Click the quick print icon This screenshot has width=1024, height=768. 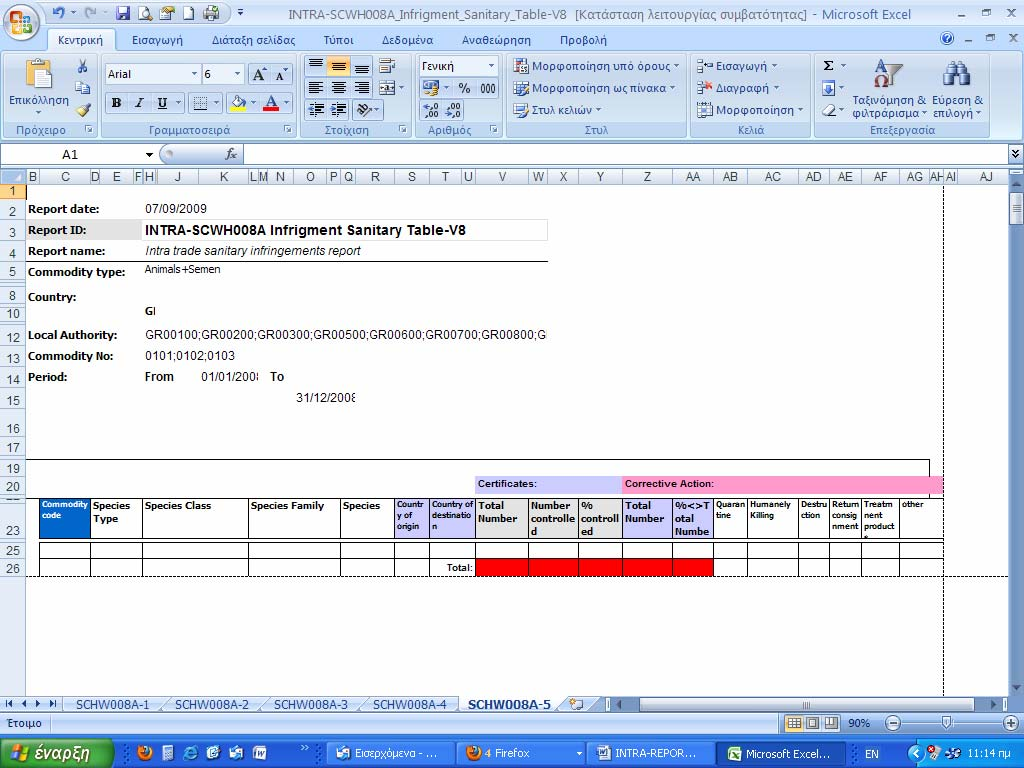211,12
